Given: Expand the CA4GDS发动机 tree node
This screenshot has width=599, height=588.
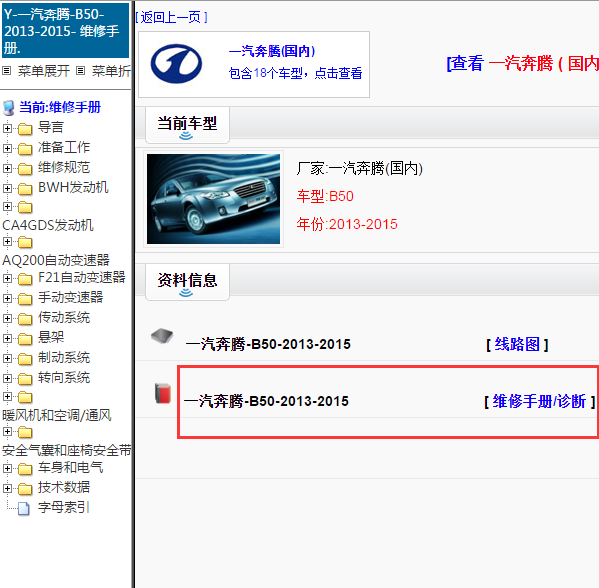Looking at the screenshot, I should (7, 207).
